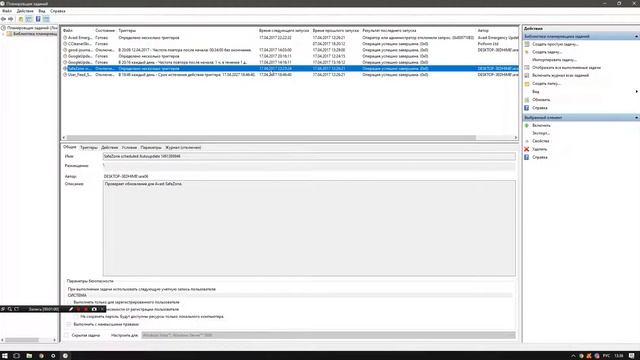Toggle Выполнить с наивысшими правами checkbox
The height and width of the screenshot is (360, 640).
69,324
